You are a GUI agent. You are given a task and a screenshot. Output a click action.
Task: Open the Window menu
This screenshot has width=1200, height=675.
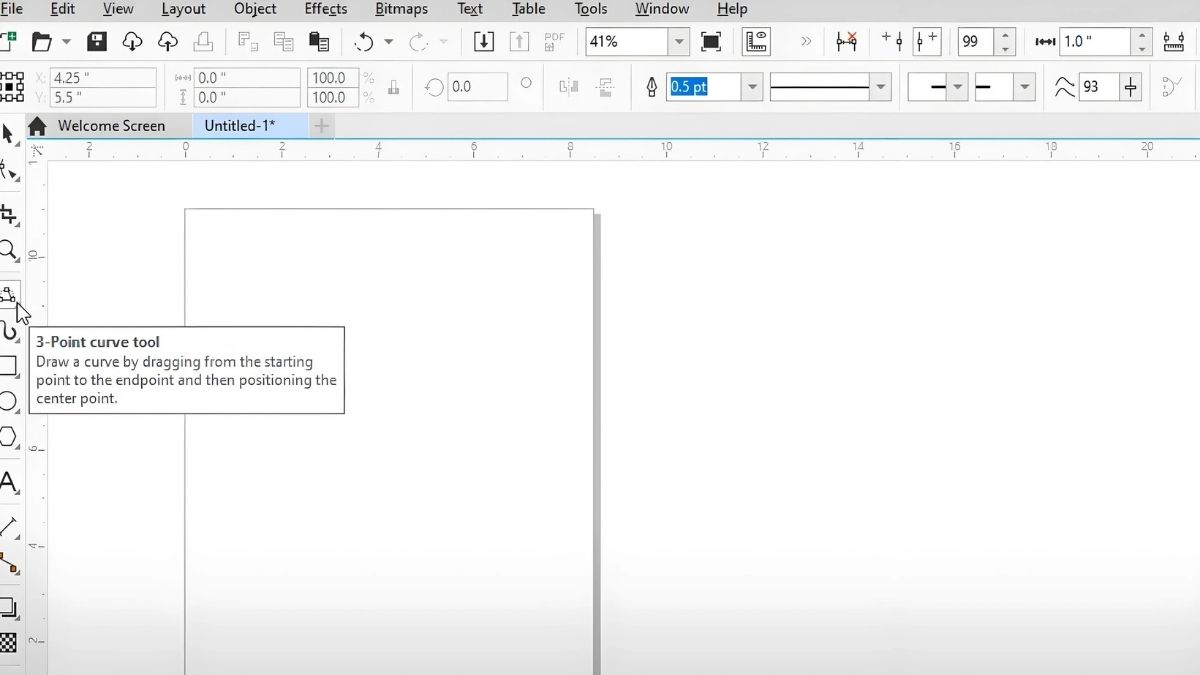click(662, 9)
